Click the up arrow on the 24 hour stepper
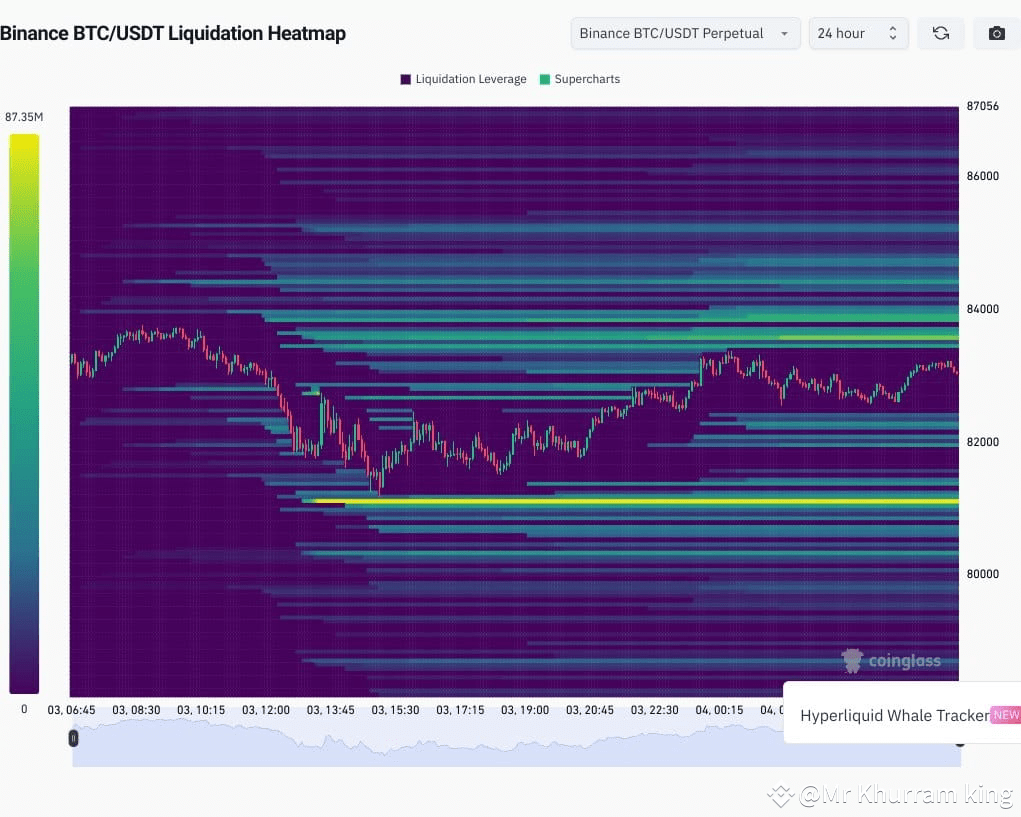This screenshot has height=817, width=1021. pyautogui.click(x=893, y=27)
